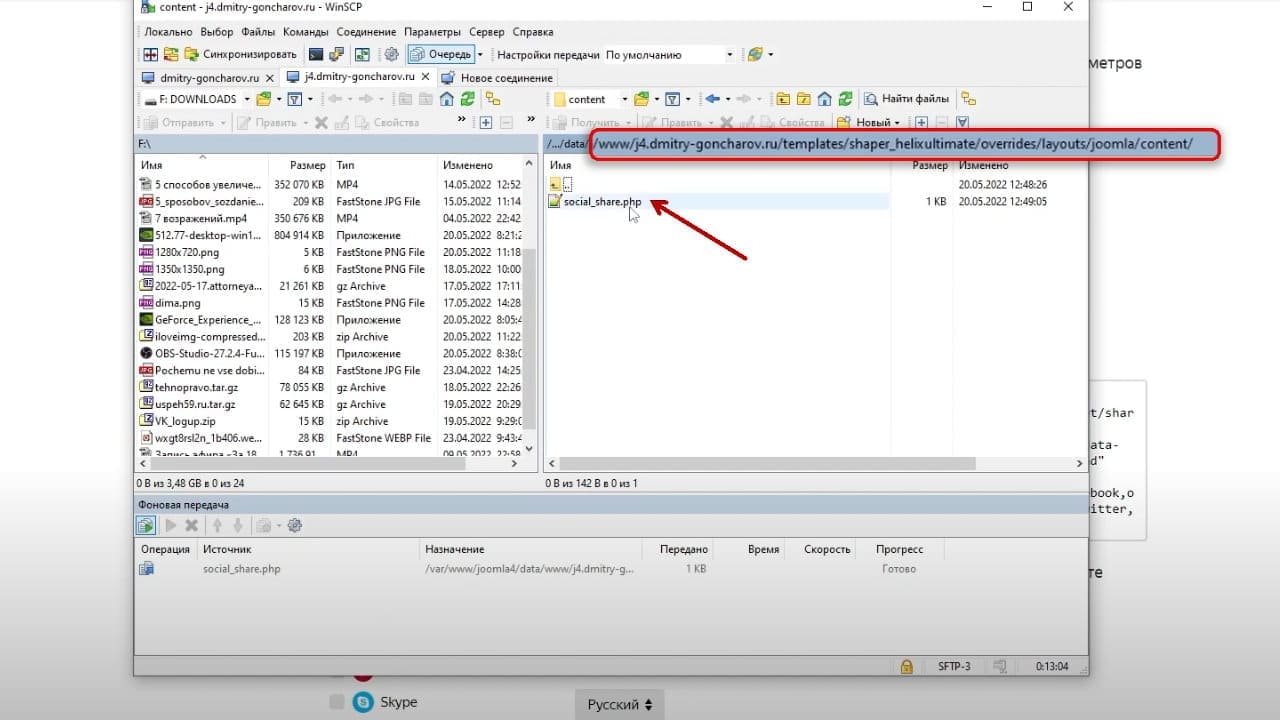Sort local files by Изменено column
This screenshot has width=1280, height=720.
(x=480, y=165)
